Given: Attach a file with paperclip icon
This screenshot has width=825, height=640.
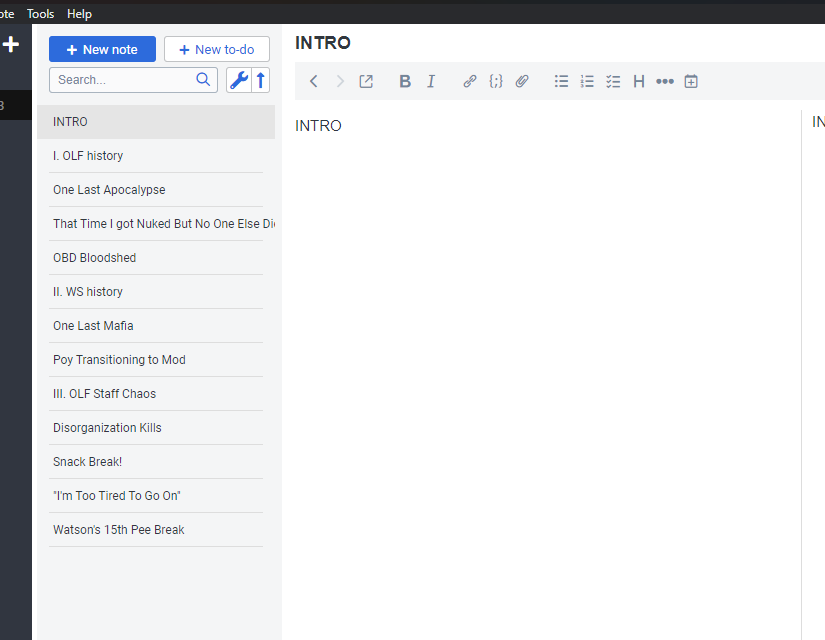Looking at the screenshot, I should click(521, 81).
